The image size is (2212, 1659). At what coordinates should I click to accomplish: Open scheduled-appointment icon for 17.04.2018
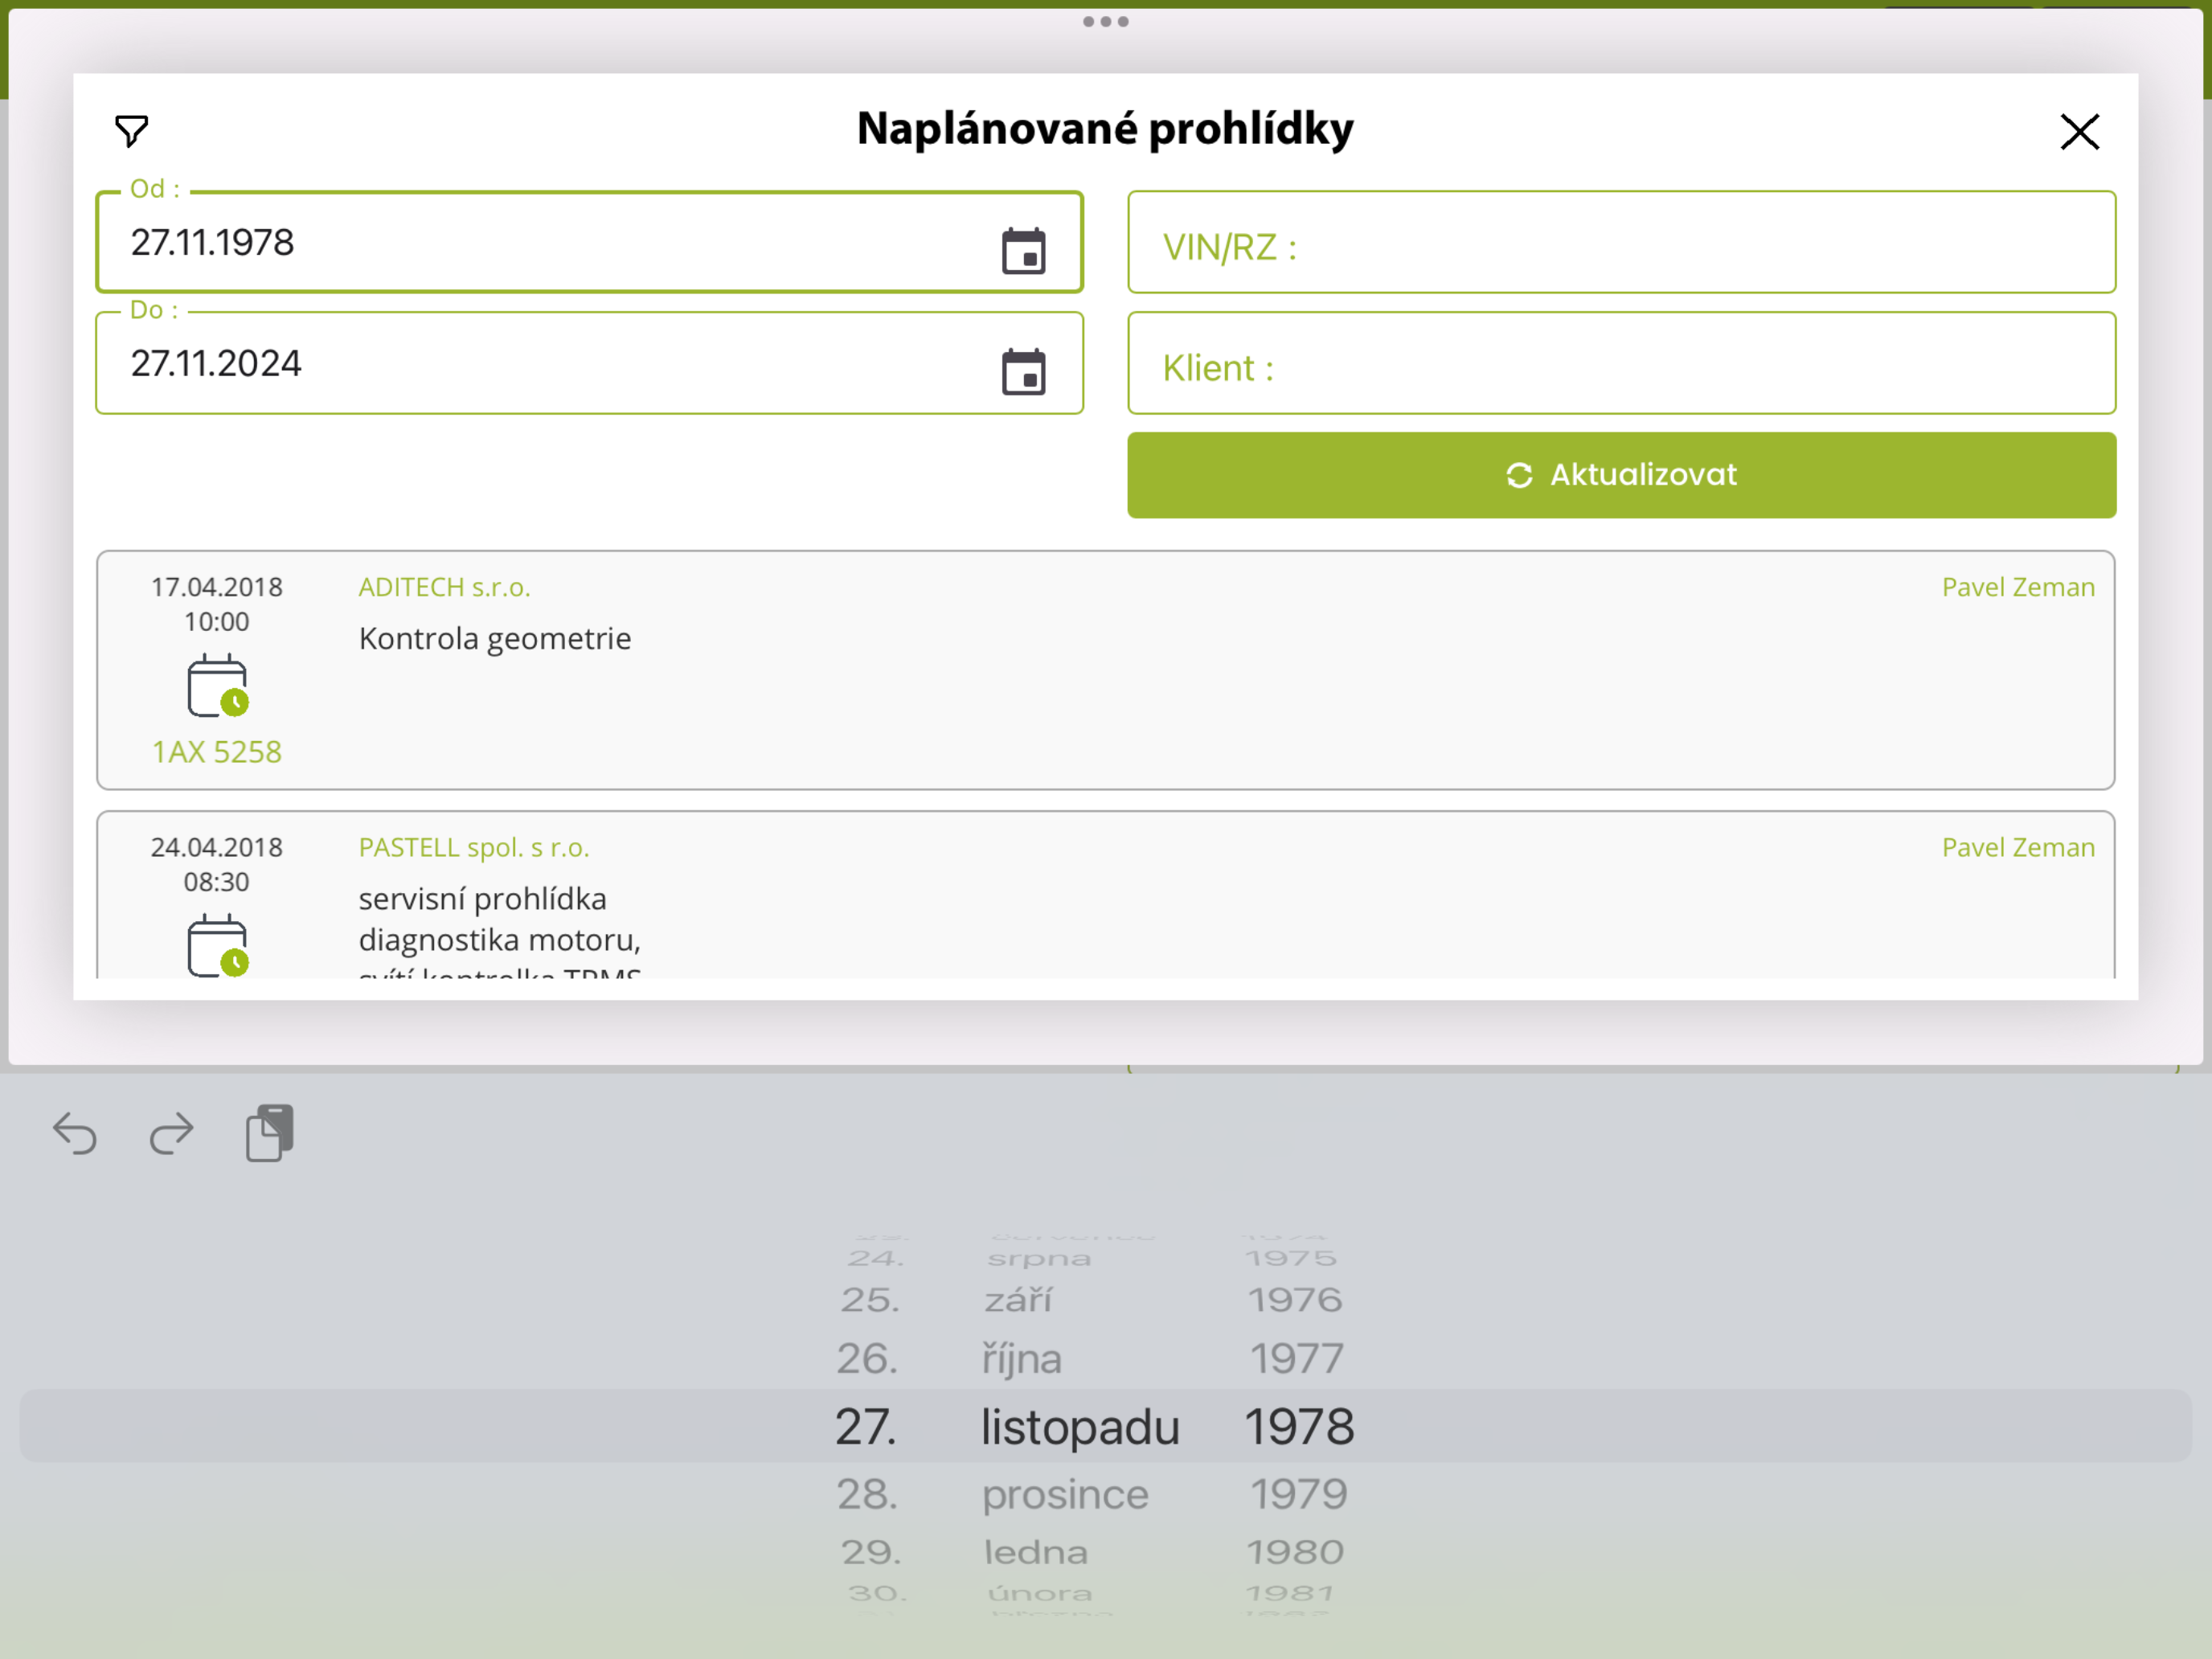[x=217, y=686]
